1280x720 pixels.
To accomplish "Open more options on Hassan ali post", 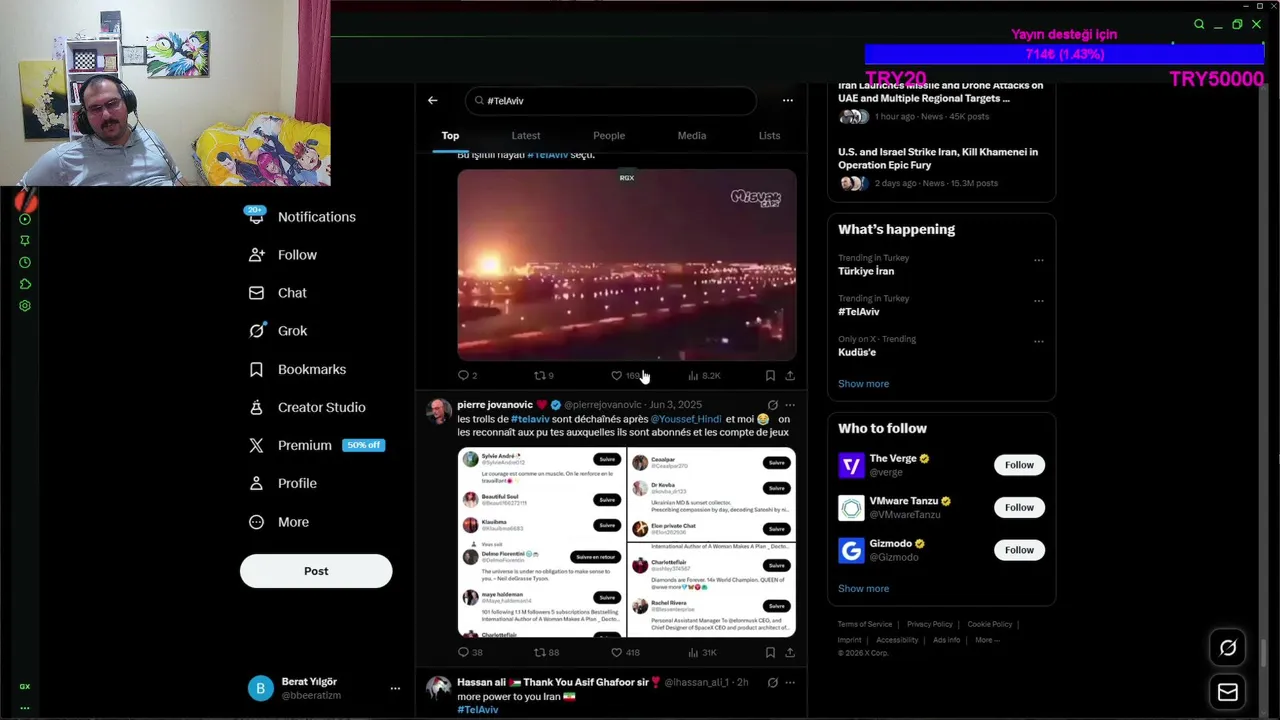I will click(x=790, y=682).
